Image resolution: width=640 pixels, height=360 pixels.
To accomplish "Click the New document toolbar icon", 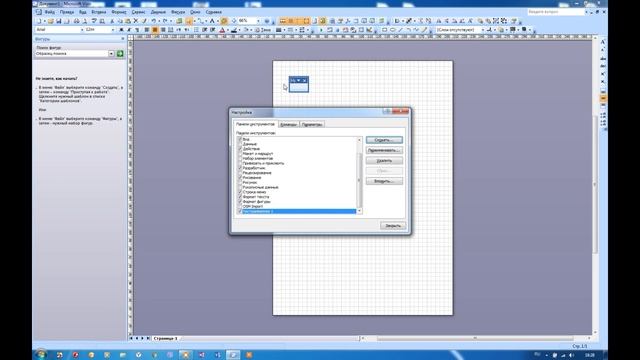I will [x=40, y=21].
